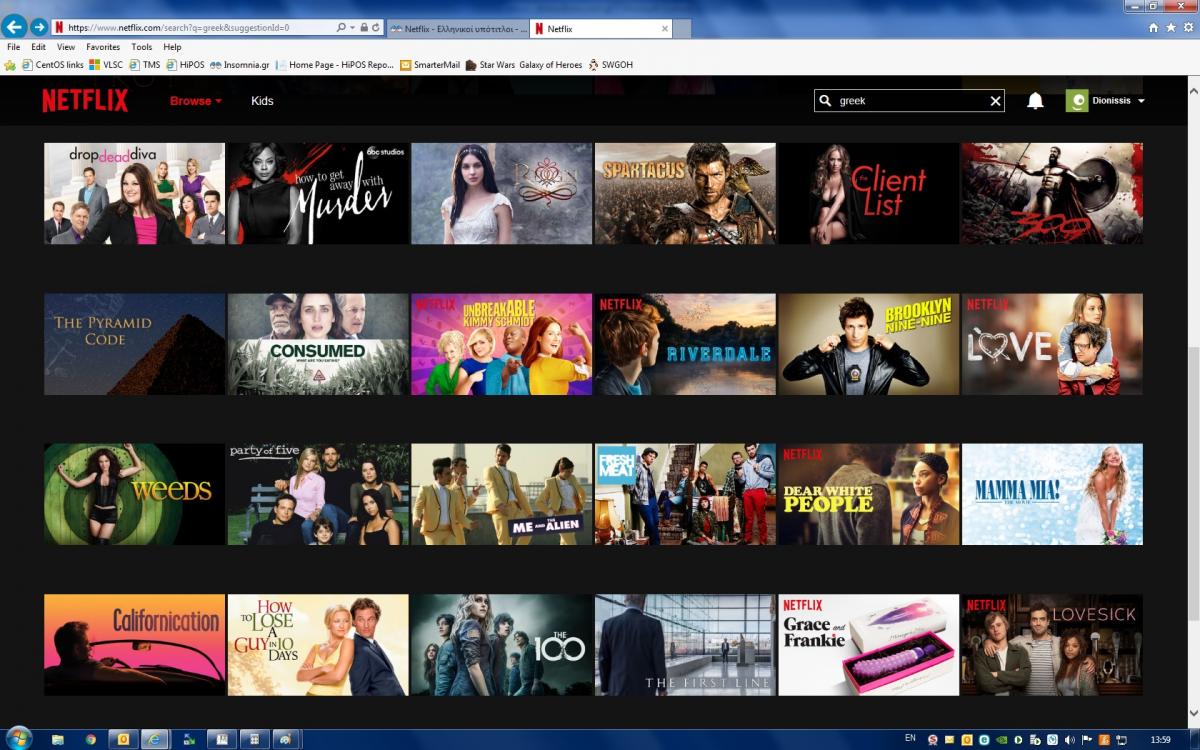Open the View menu
The image size is (1200, 750).
click(x=66, y=47)
